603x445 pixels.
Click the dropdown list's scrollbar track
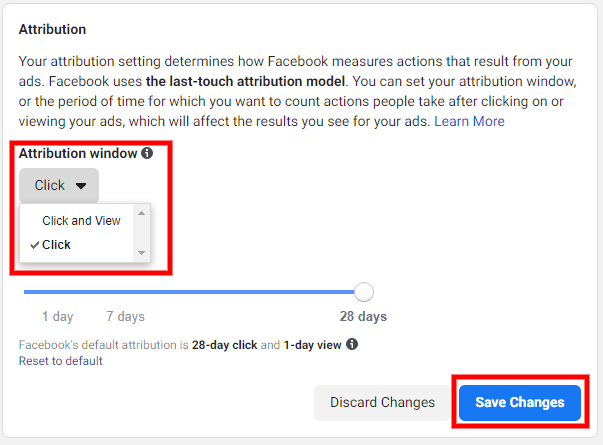pyautogui.click(x=142, y=233)
